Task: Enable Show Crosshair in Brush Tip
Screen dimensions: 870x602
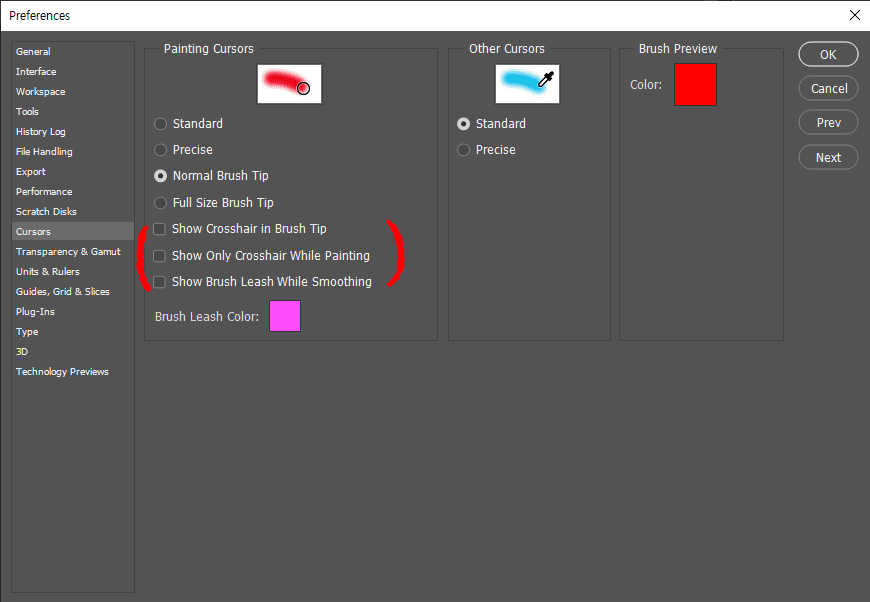Action: point(157,228)
